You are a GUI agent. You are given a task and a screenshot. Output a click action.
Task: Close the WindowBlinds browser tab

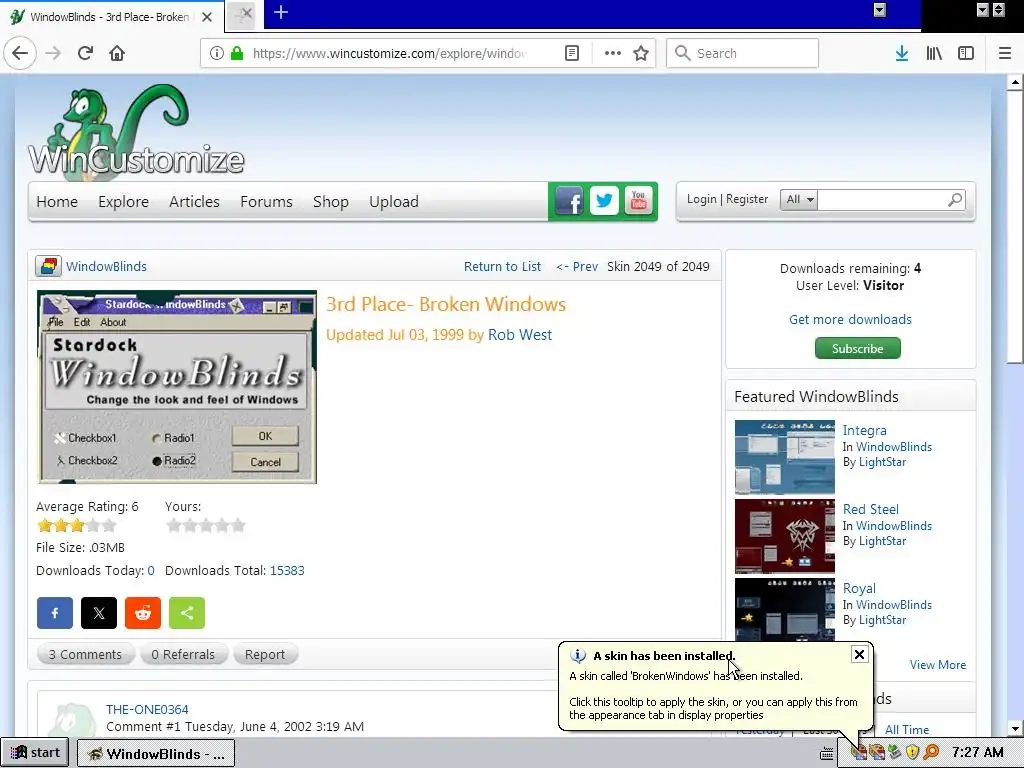(207, 17)
